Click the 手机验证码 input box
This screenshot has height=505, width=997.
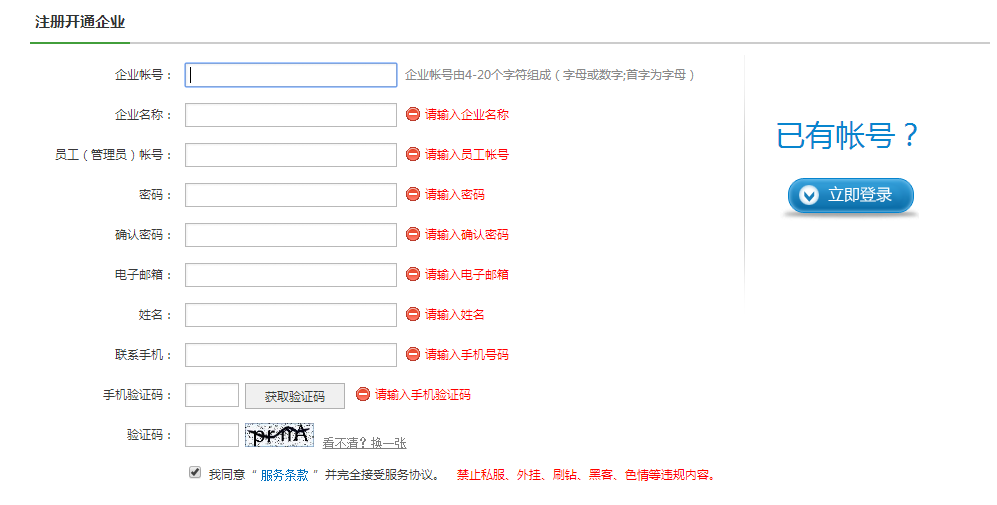(212, 395)
